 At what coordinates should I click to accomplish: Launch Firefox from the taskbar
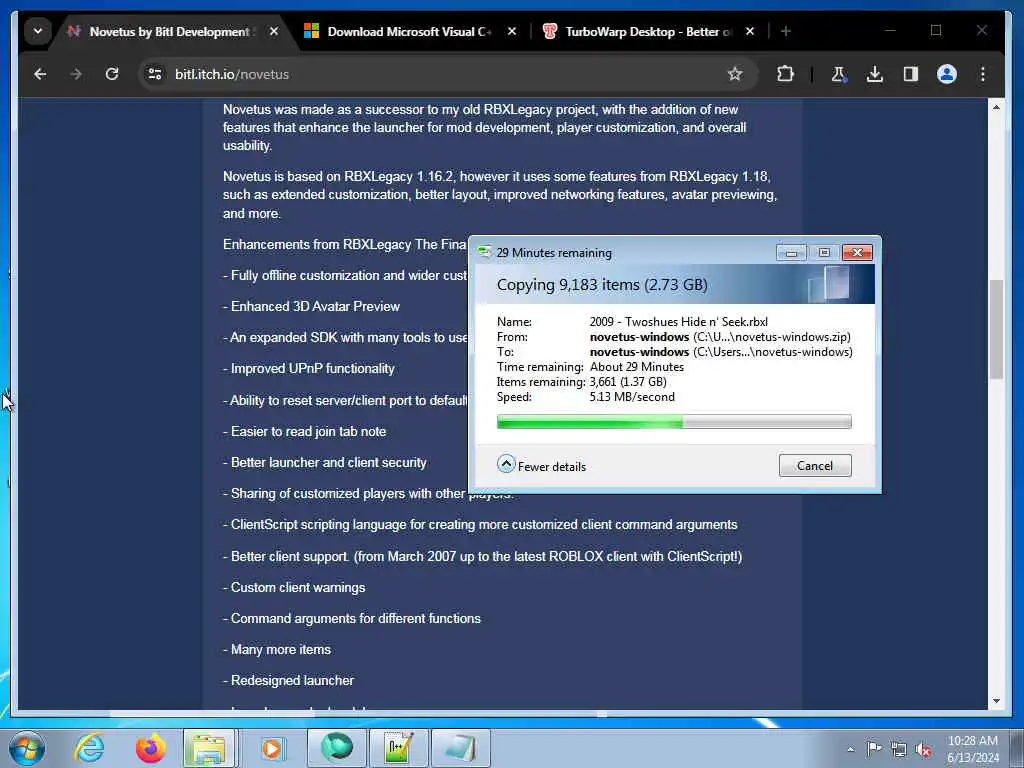pyautogui.click(x=150, y=748)
